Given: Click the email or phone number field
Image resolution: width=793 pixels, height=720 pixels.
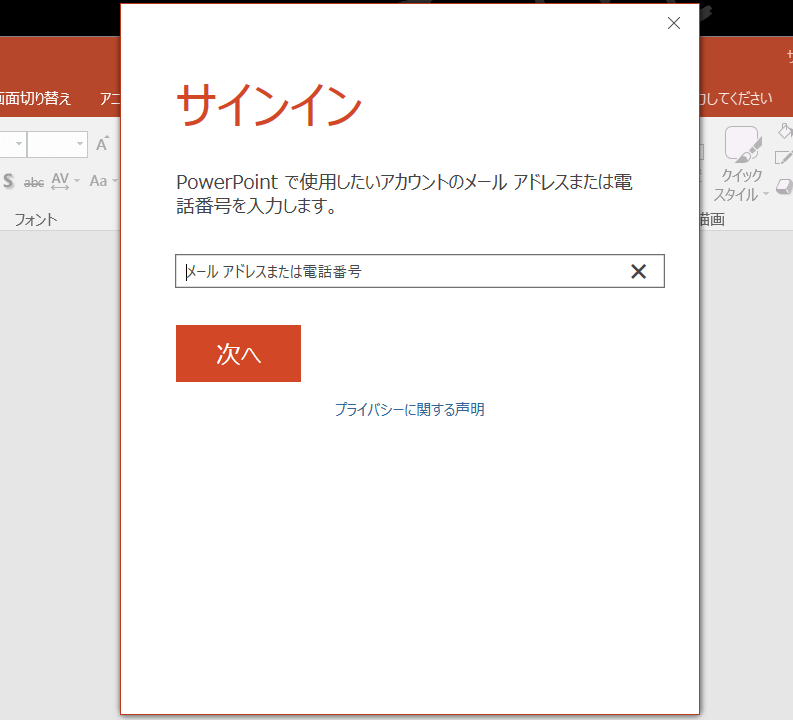Looking at the screenshot, I should (x=400, y=271).
